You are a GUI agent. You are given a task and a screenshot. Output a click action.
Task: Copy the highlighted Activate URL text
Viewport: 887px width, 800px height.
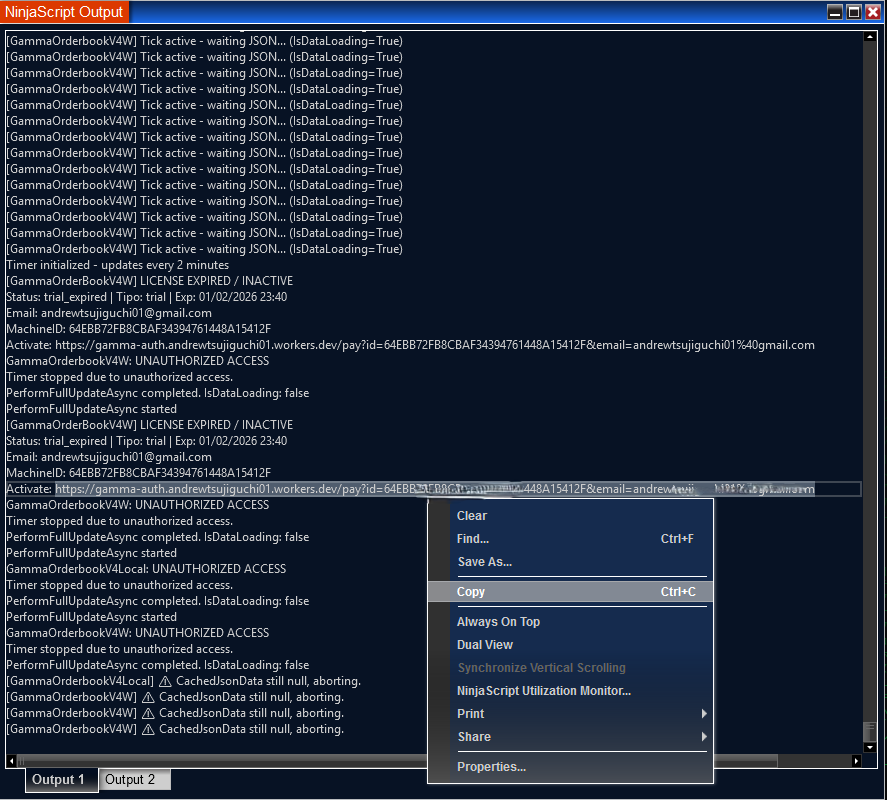tap(471, 592)
